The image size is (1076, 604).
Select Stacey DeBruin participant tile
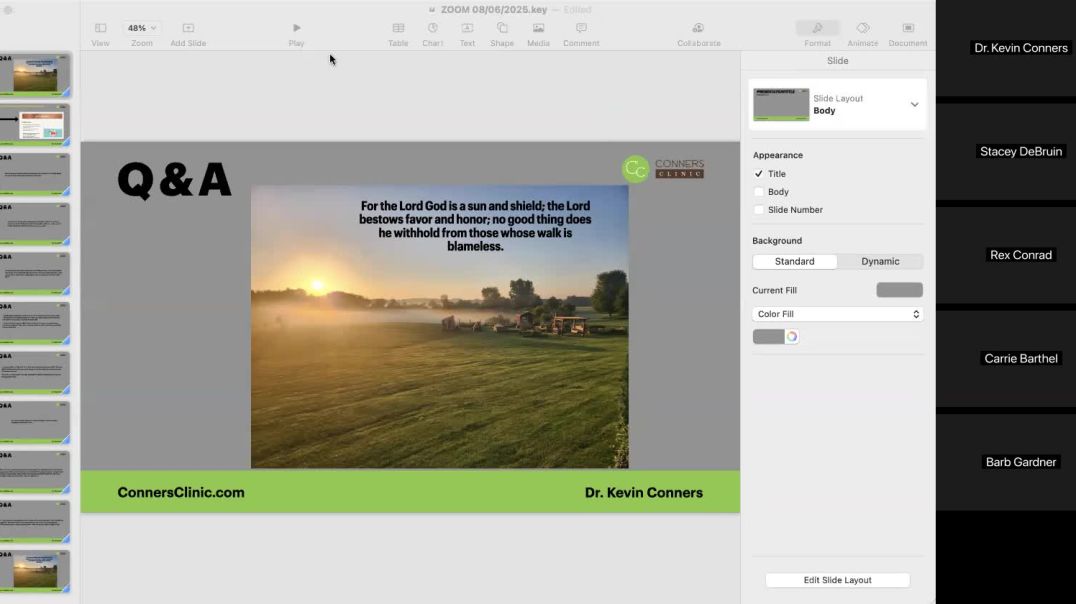click(x=1006, y=152)
